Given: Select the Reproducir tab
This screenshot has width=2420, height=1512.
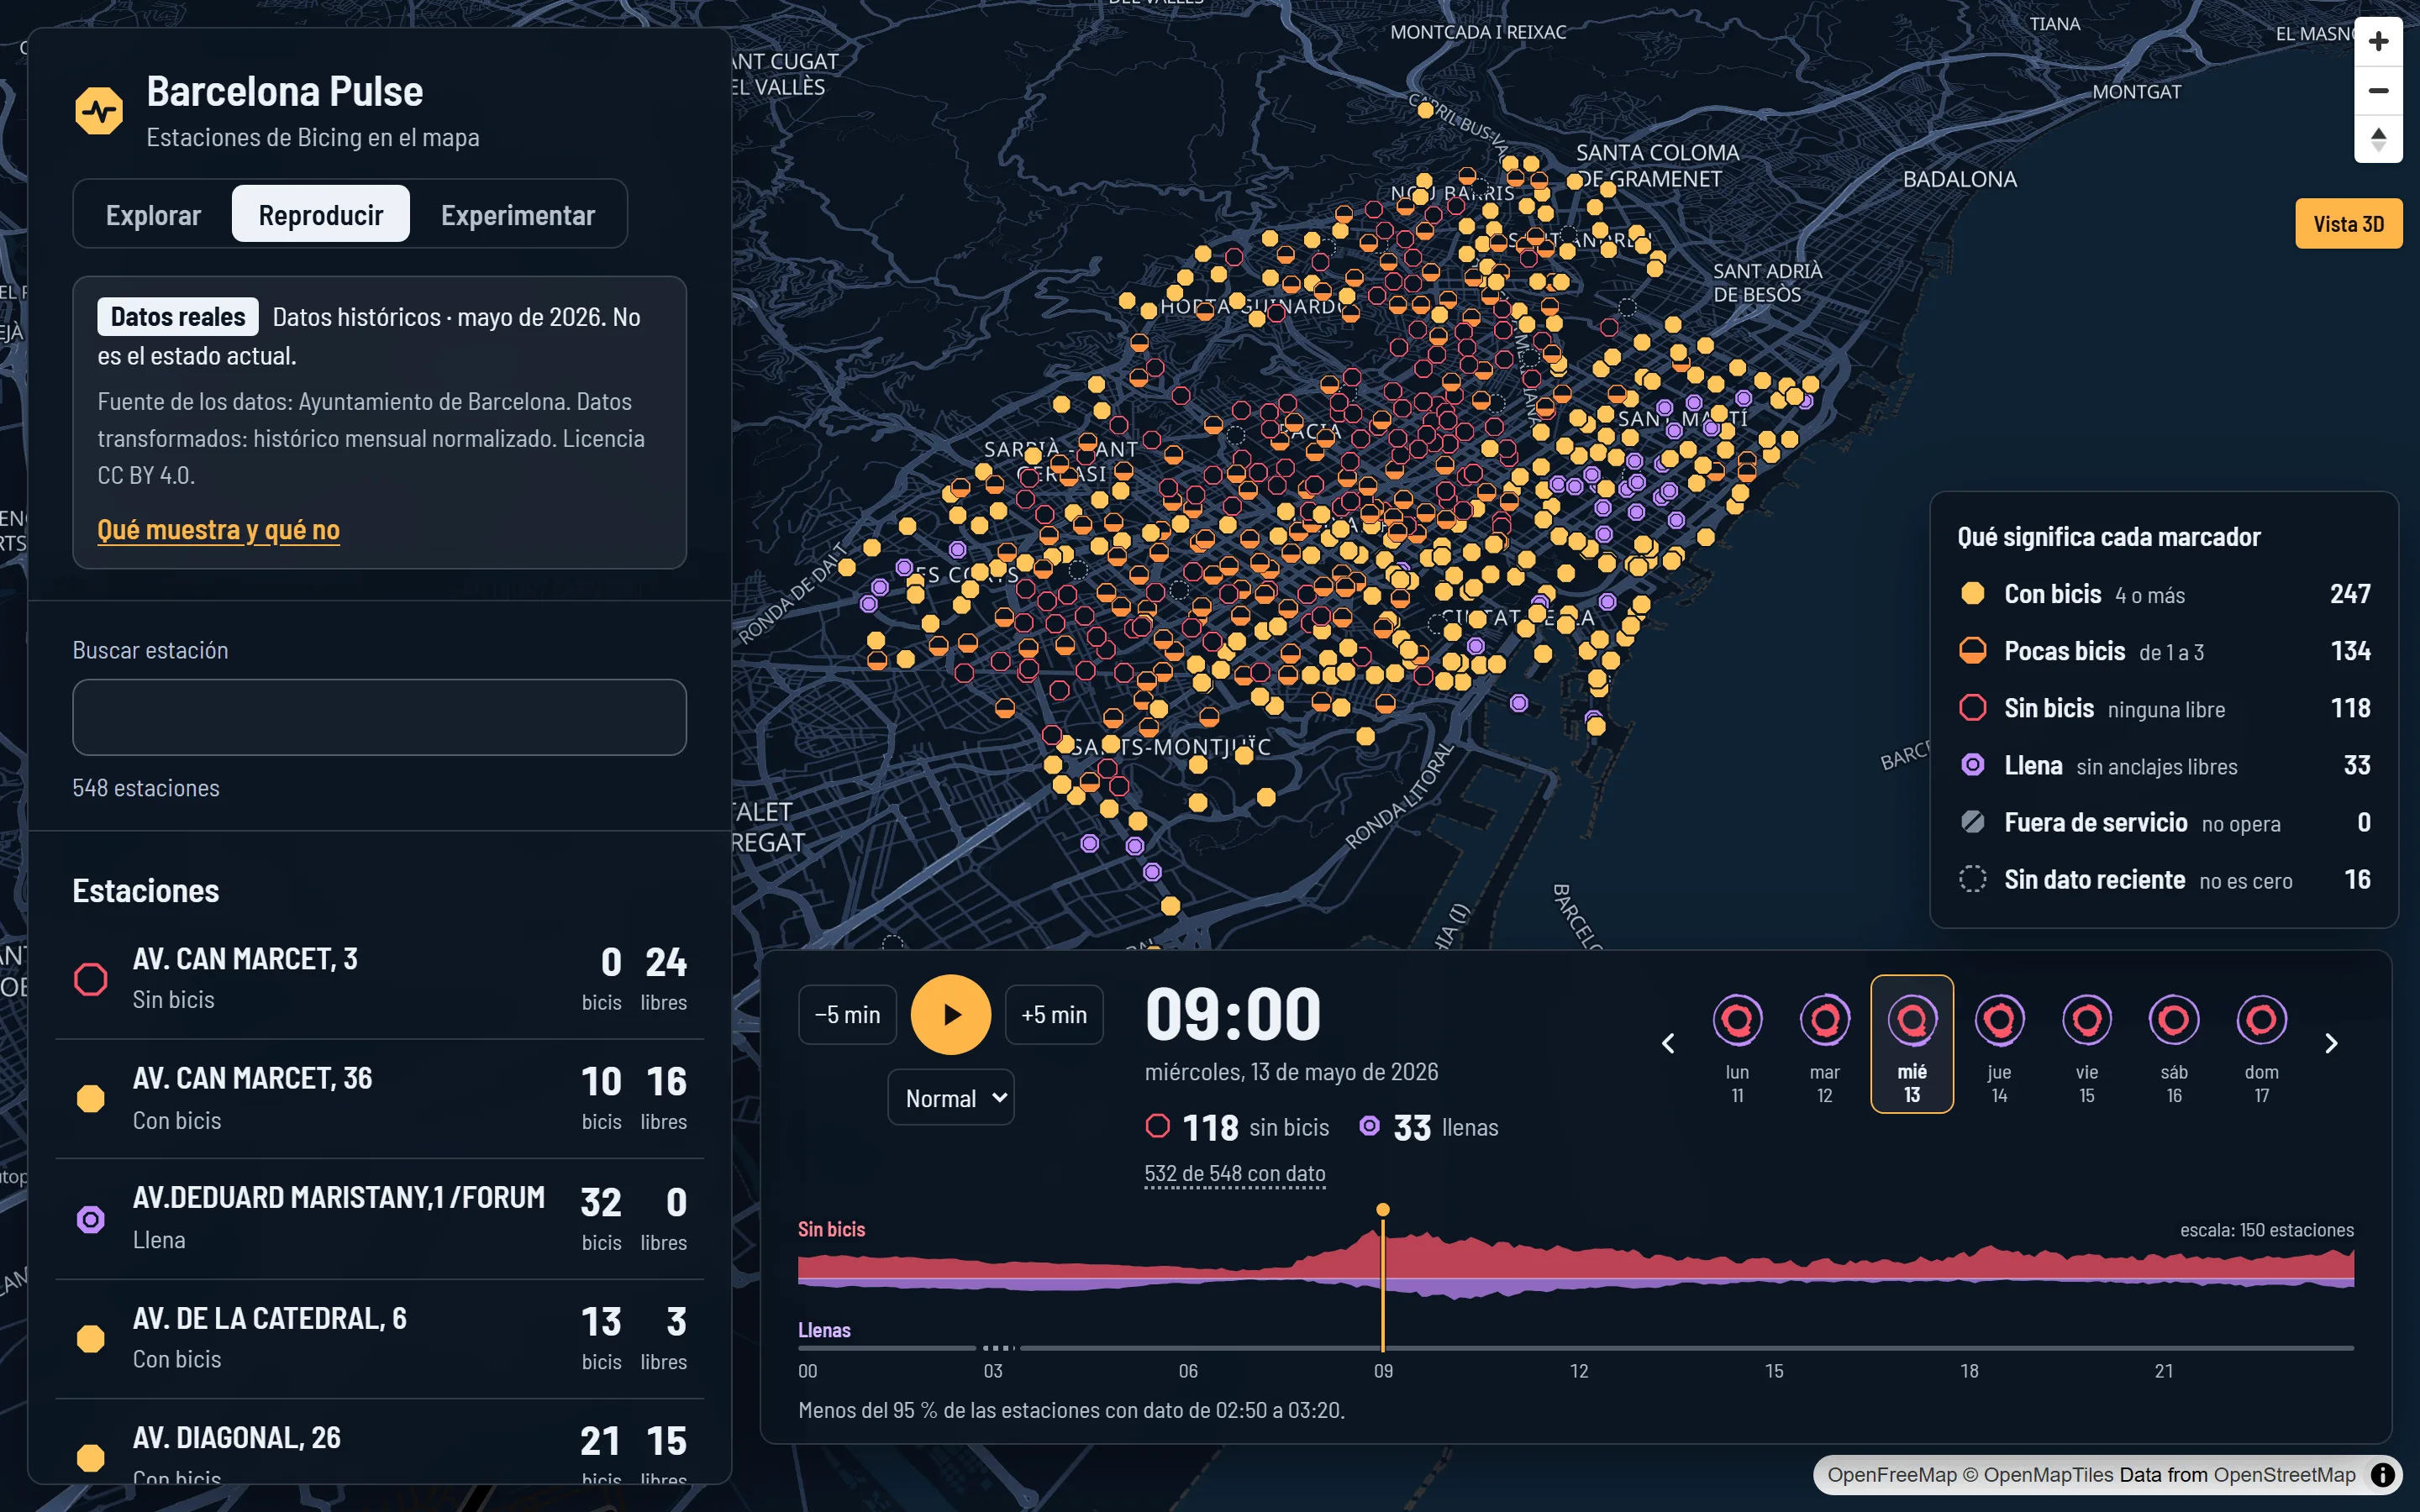Looking at the screenshot, I should 321,215.
